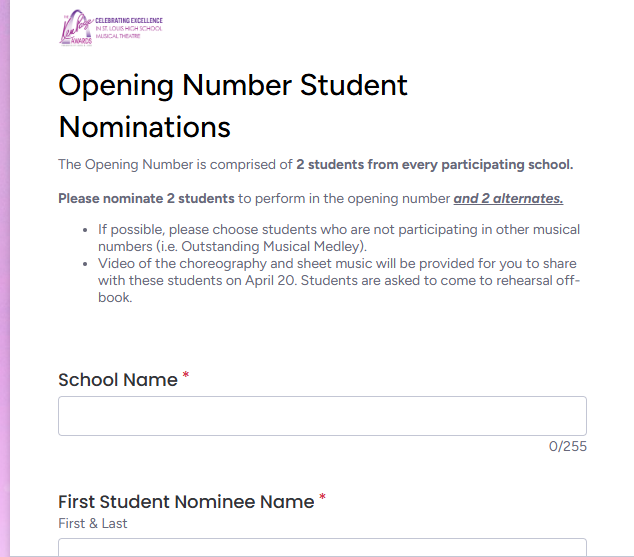Click the 'First Student Nominee Name' label
634x557 pixels.
point(186,502)
